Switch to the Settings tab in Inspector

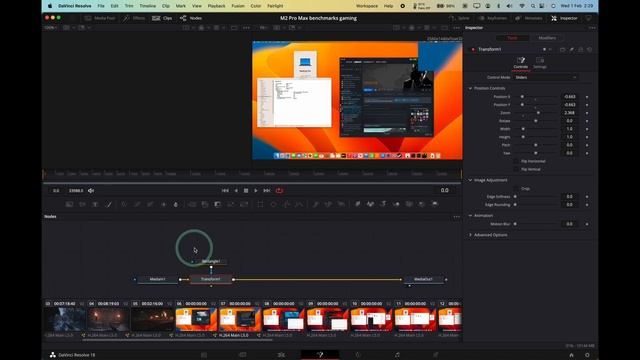click(x=540, y=63)
